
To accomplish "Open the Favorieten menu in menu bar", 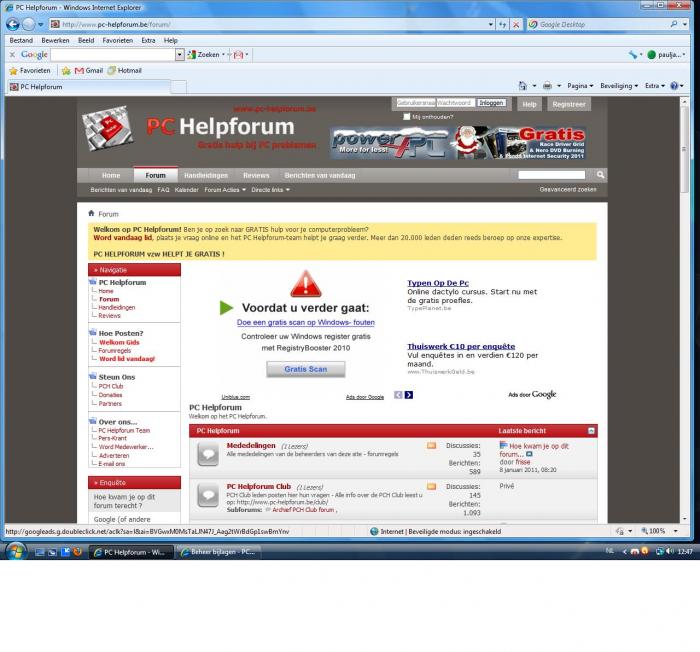I will click(117, 40).
